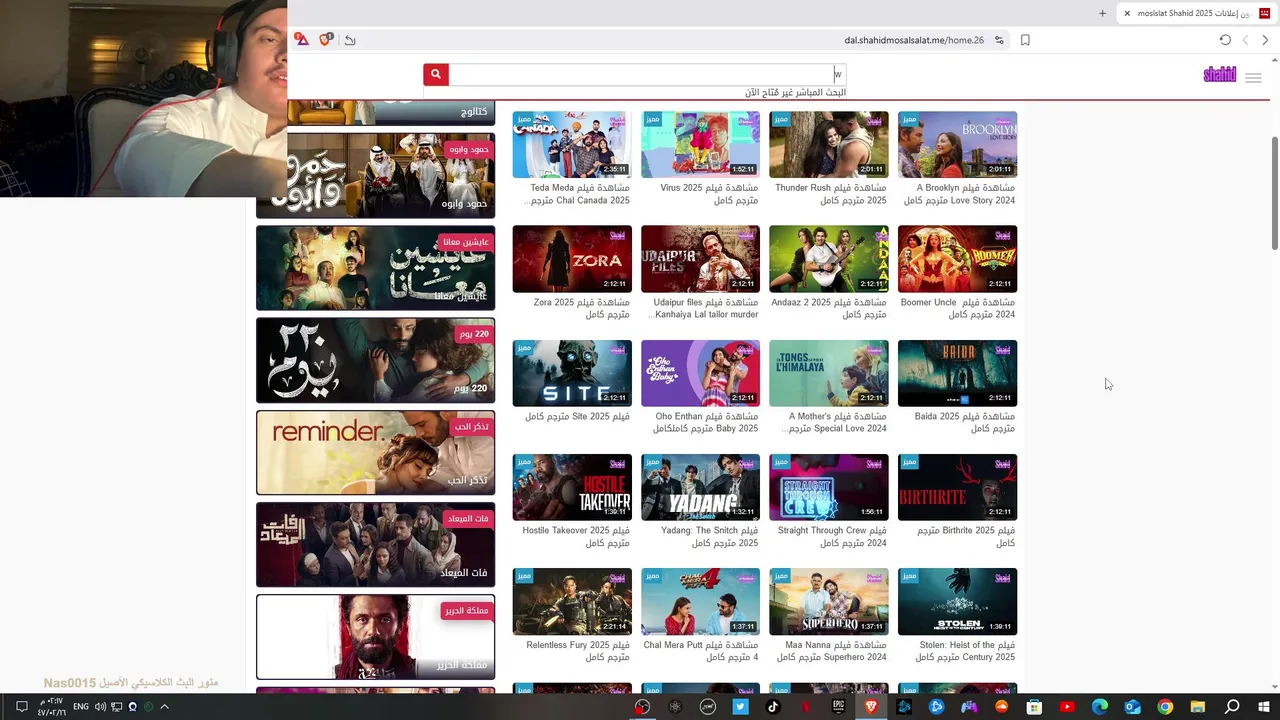
Task: Open Teda Meda Chal Canada 2025 title link
Action: (578, 194)
